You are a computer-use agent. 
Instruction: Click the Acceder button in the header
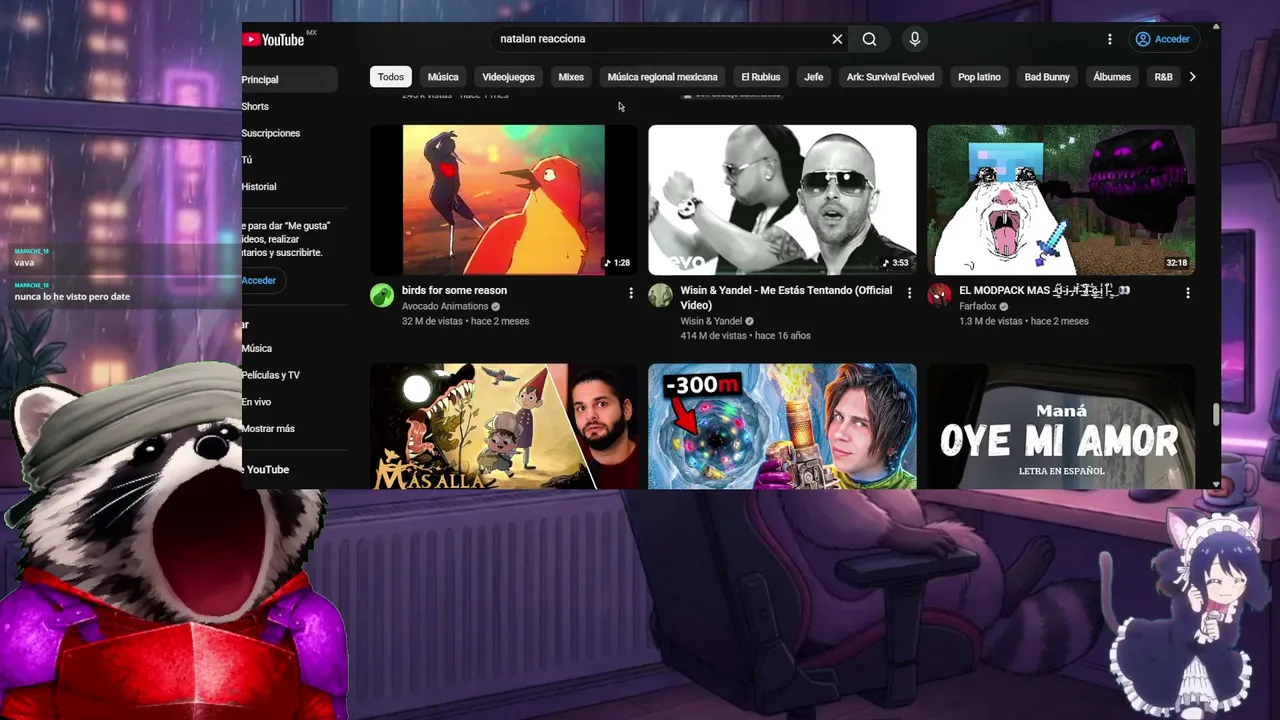[x=1163, y=39]
